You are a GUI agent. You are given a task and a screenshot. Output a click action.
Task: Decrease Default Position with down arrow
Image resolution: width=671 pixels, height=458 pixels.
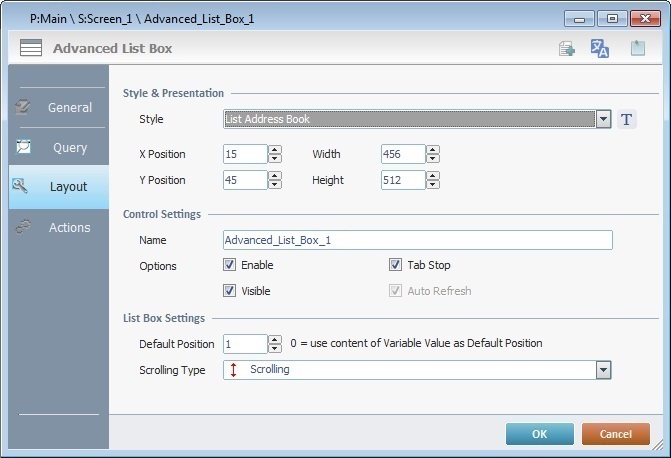tap(275, 348)
